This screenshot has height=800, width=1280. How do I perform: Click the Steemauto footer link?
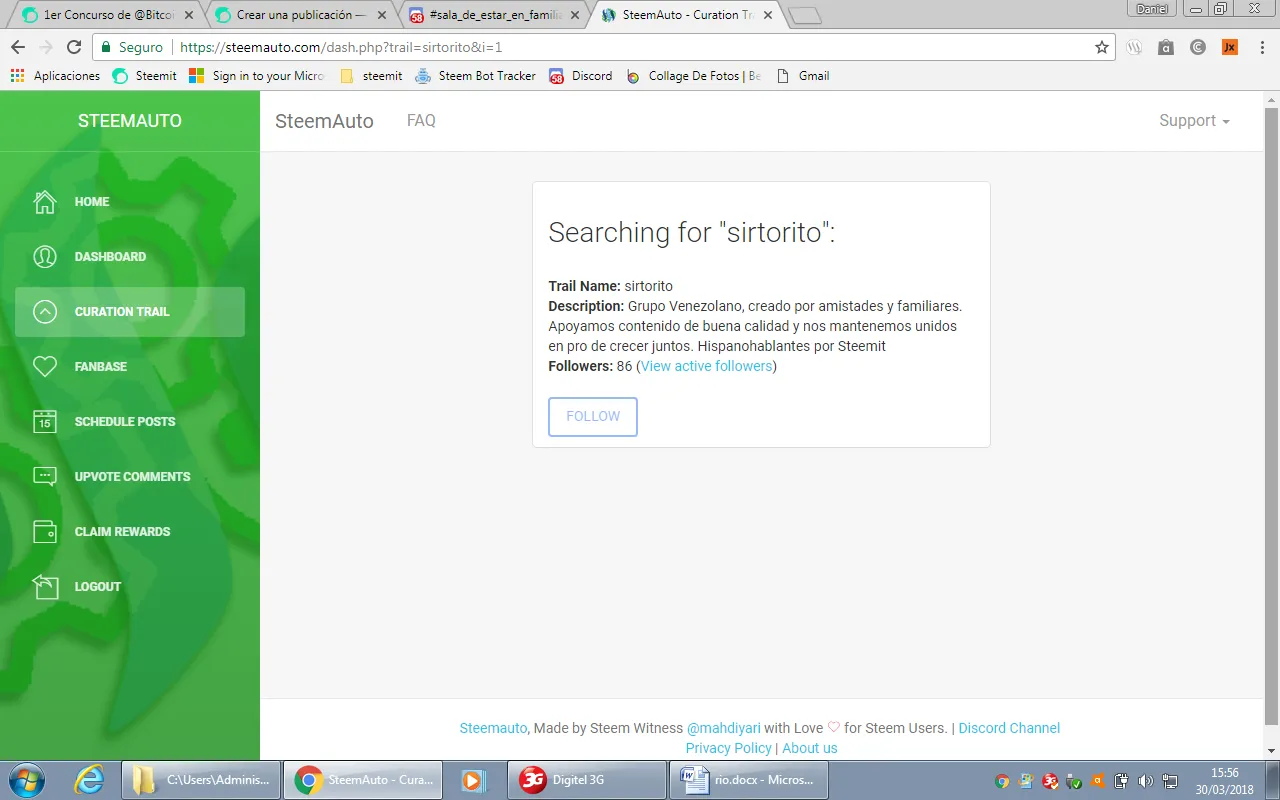[493, 728]
